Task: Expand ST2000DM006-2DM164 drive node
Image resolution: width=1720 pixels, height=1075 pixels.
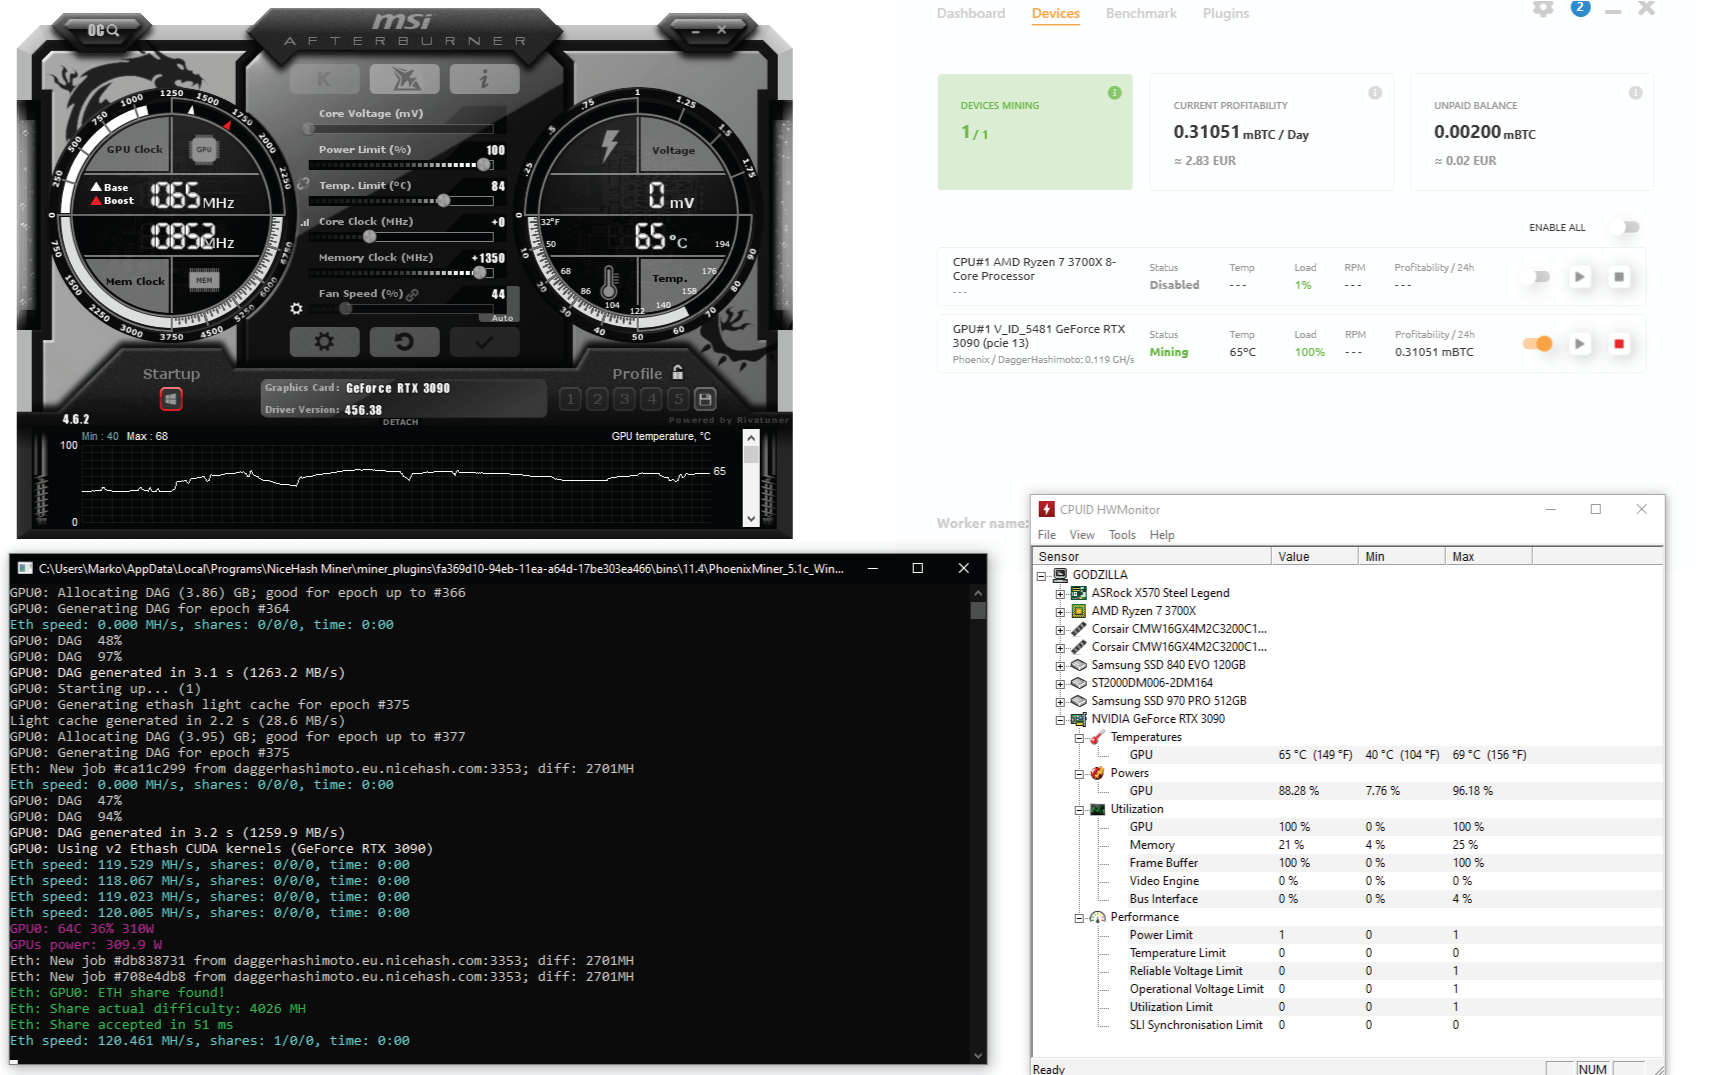Action: [x=1060, y=684]
